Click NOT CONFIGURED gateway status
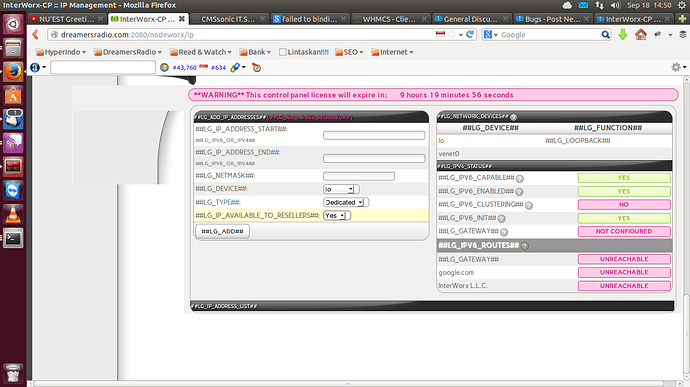 (x=624, y=232)
